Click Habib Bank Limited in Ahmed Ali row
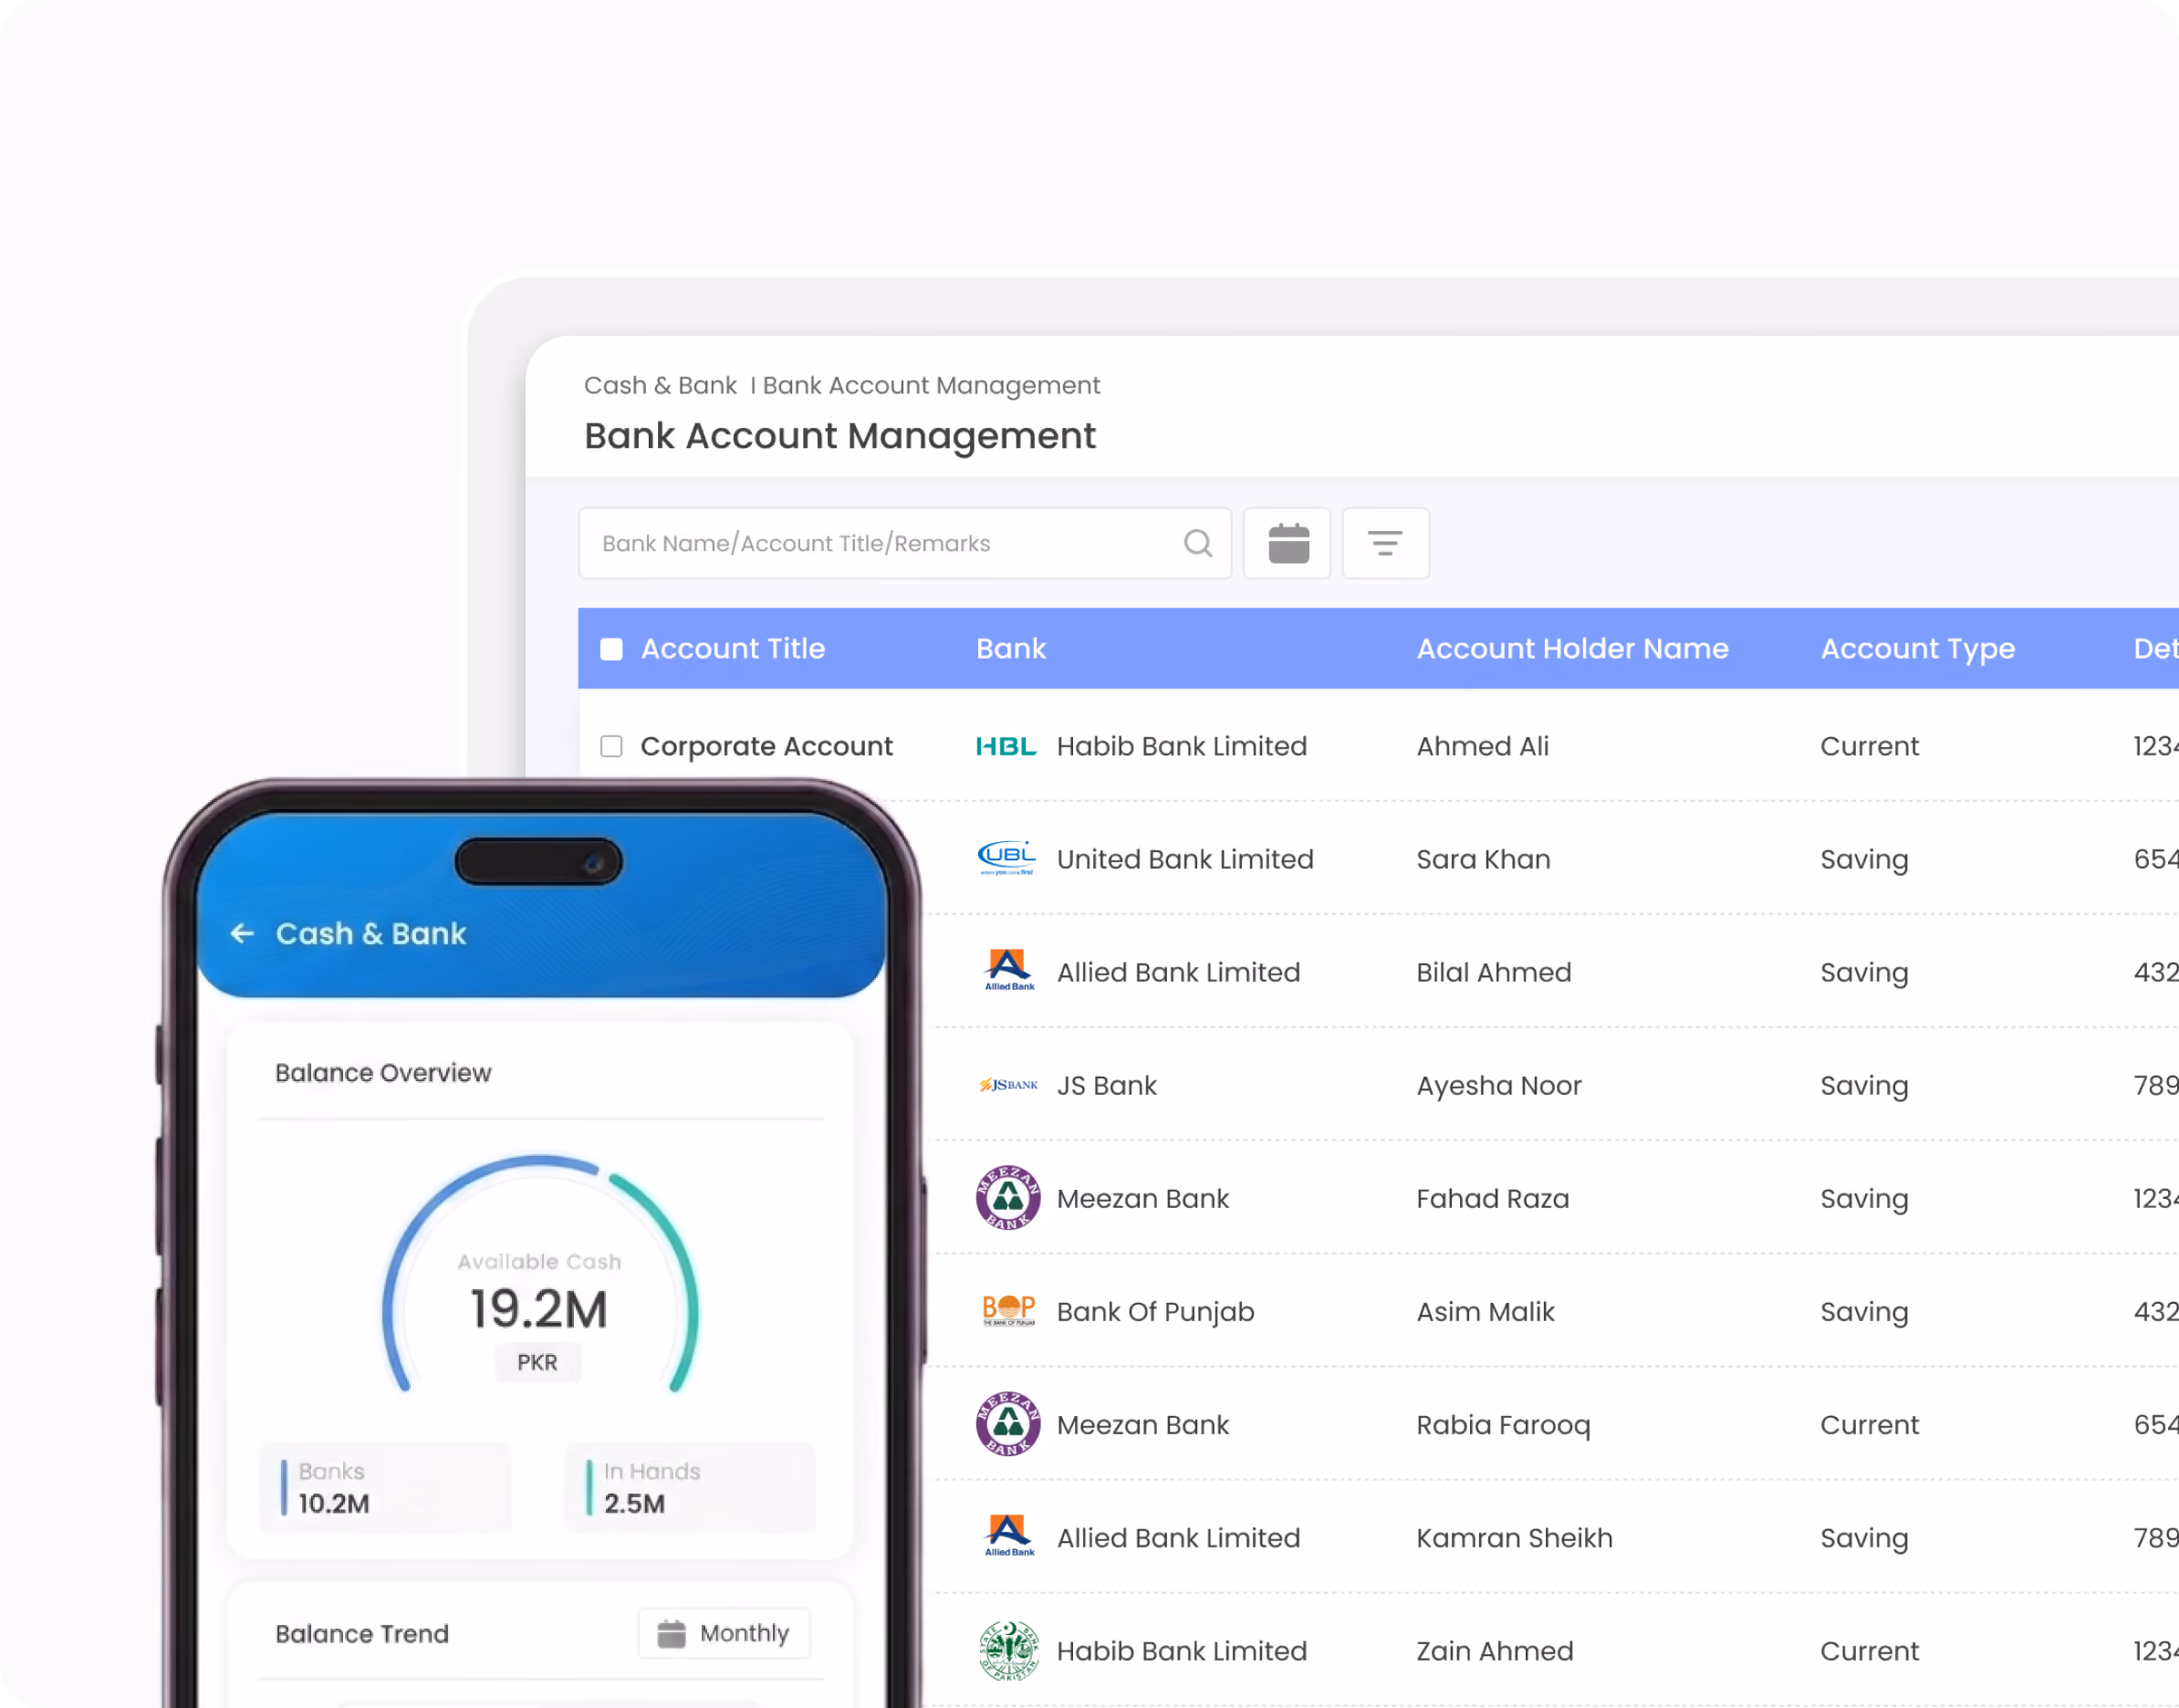The height and width of the screenshot is (1708, 2179). click(1181, 746)
